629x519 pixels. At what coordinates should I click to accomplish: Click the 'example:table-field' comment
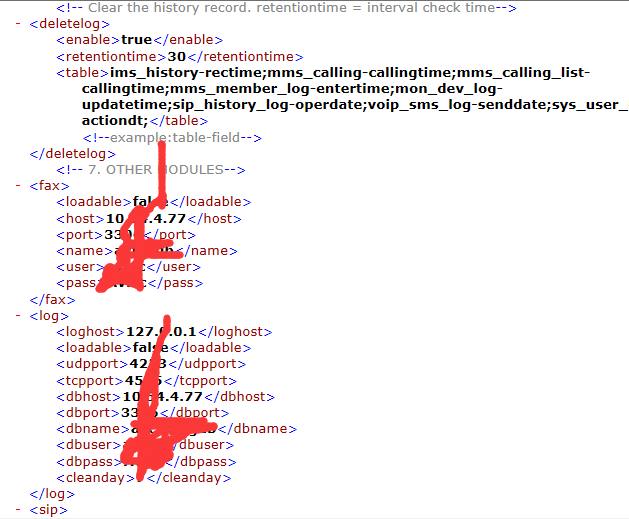point(172,138)
